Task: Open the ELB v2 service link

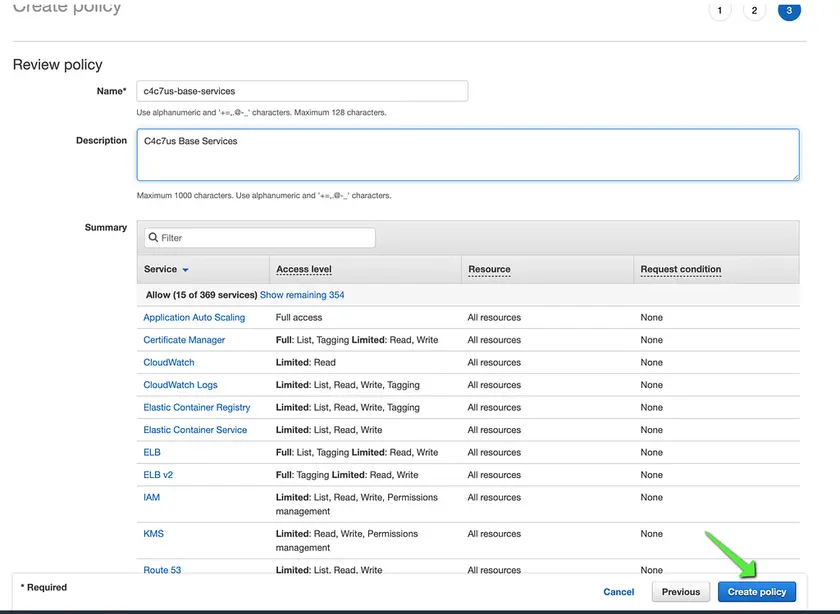Action: (x=158, y=475)
